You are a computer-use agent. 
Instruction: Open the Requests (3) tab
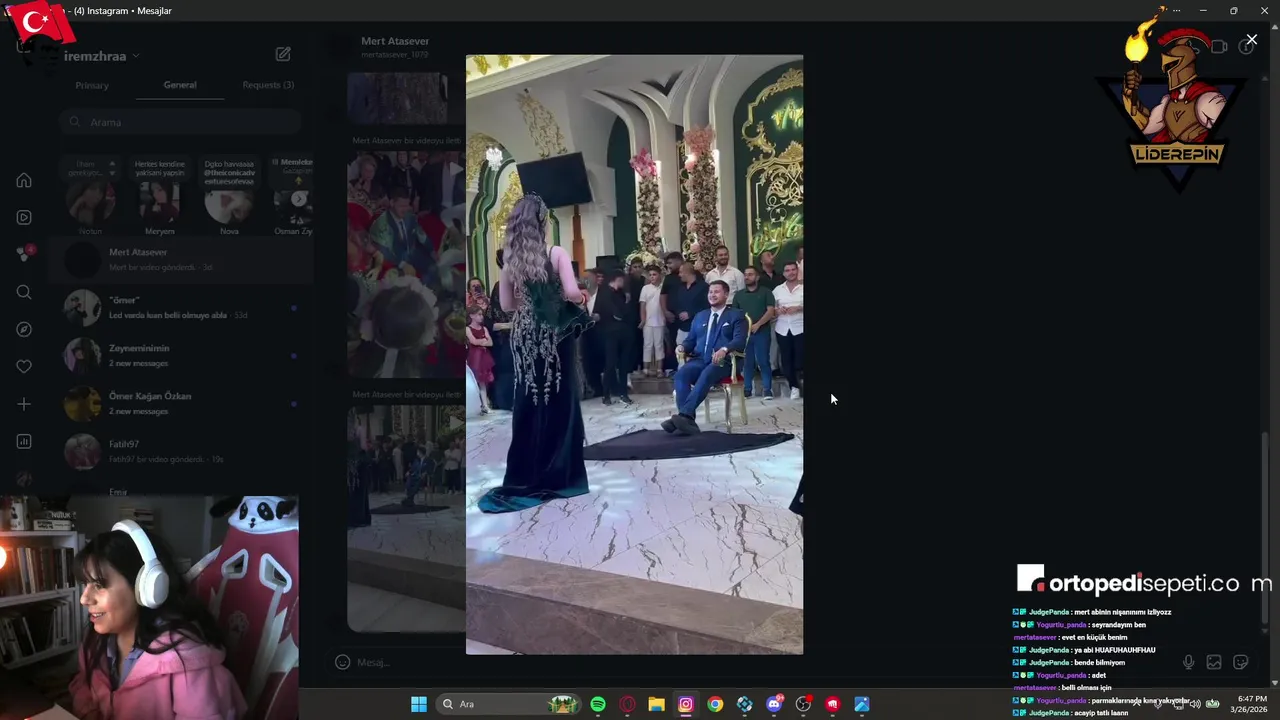tap(268, 85)
